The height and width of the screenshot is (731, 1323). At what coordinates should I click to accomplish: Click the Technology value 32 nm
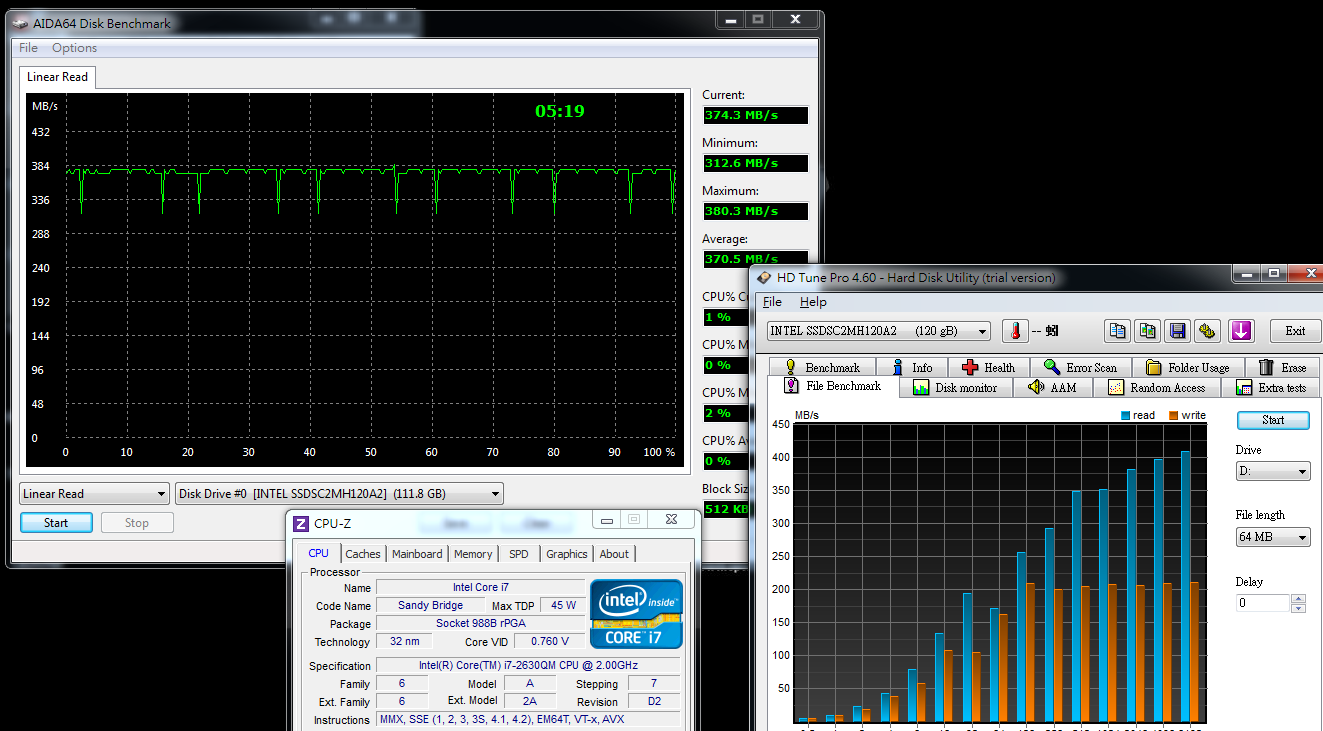404,641
